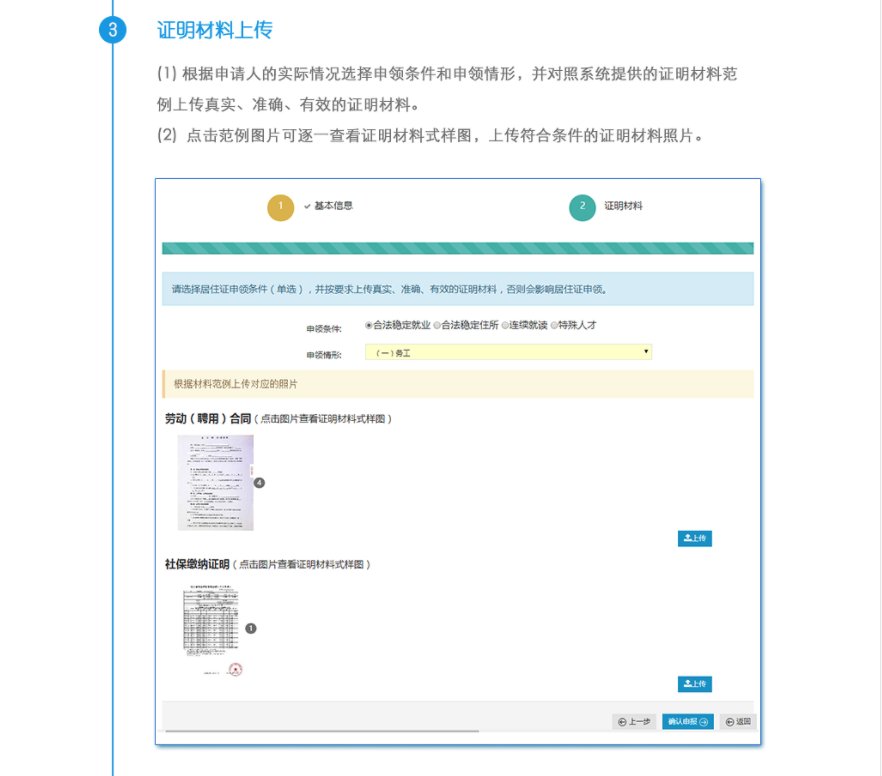Click the left-arrow icon on 上一步 button
Image resolution: width=882 pixels, height=776 pixels.
pos(622,721)
